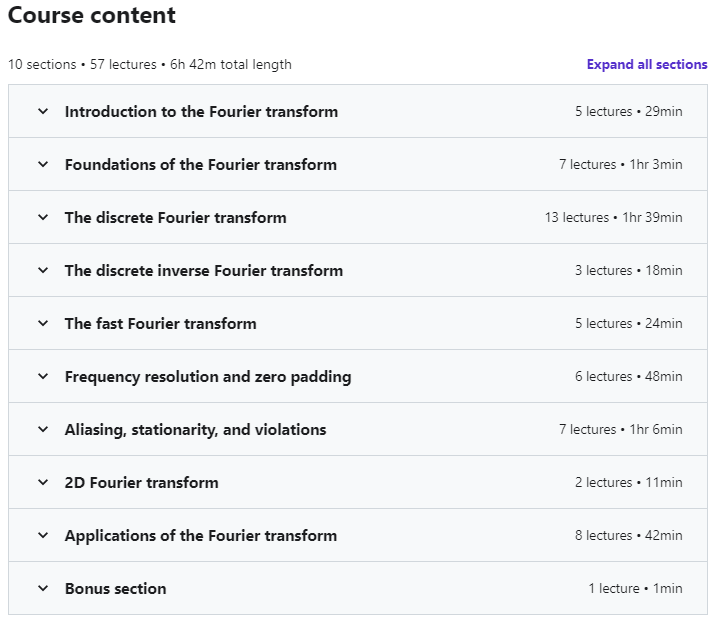Expand the Aliasing, stationarity, and violations chevron
717x620 pixels.
tap(43, 430)
